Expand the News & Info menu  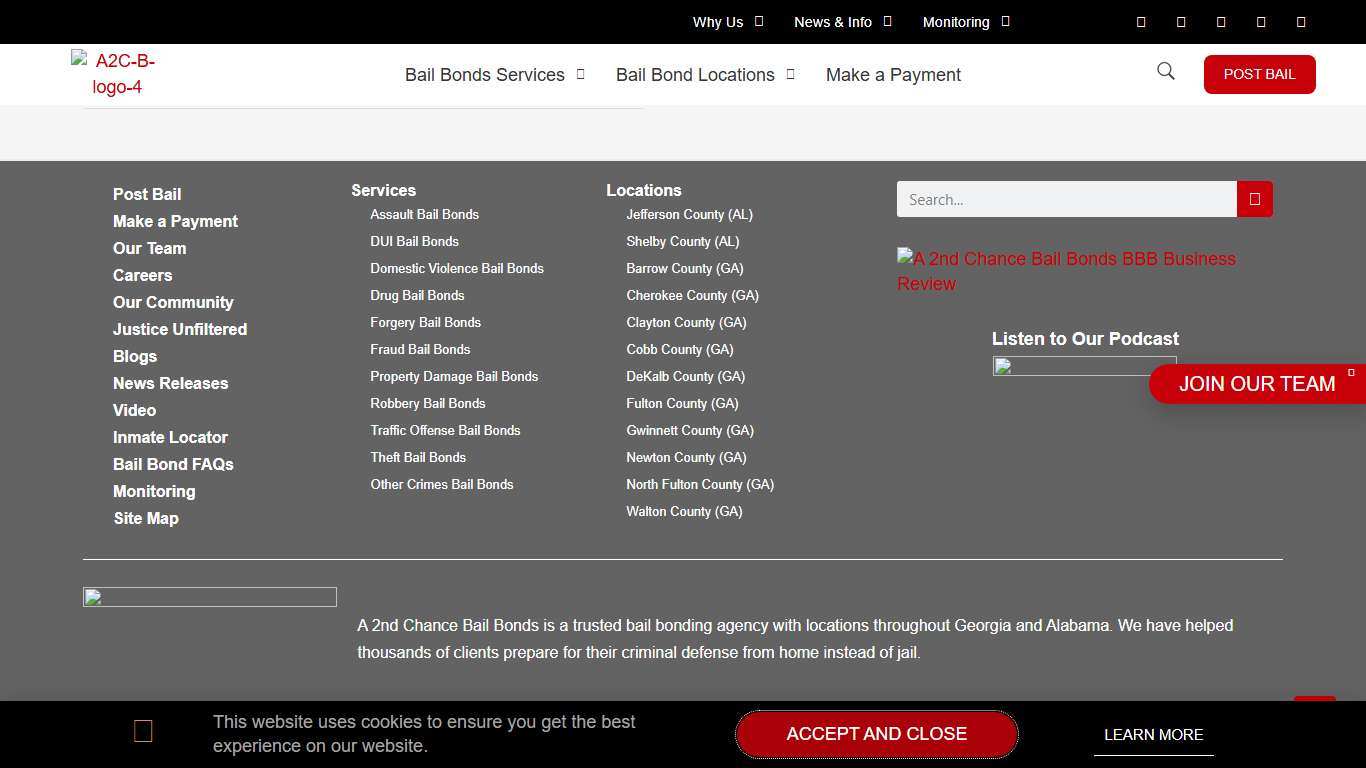[x=842, y=22]
